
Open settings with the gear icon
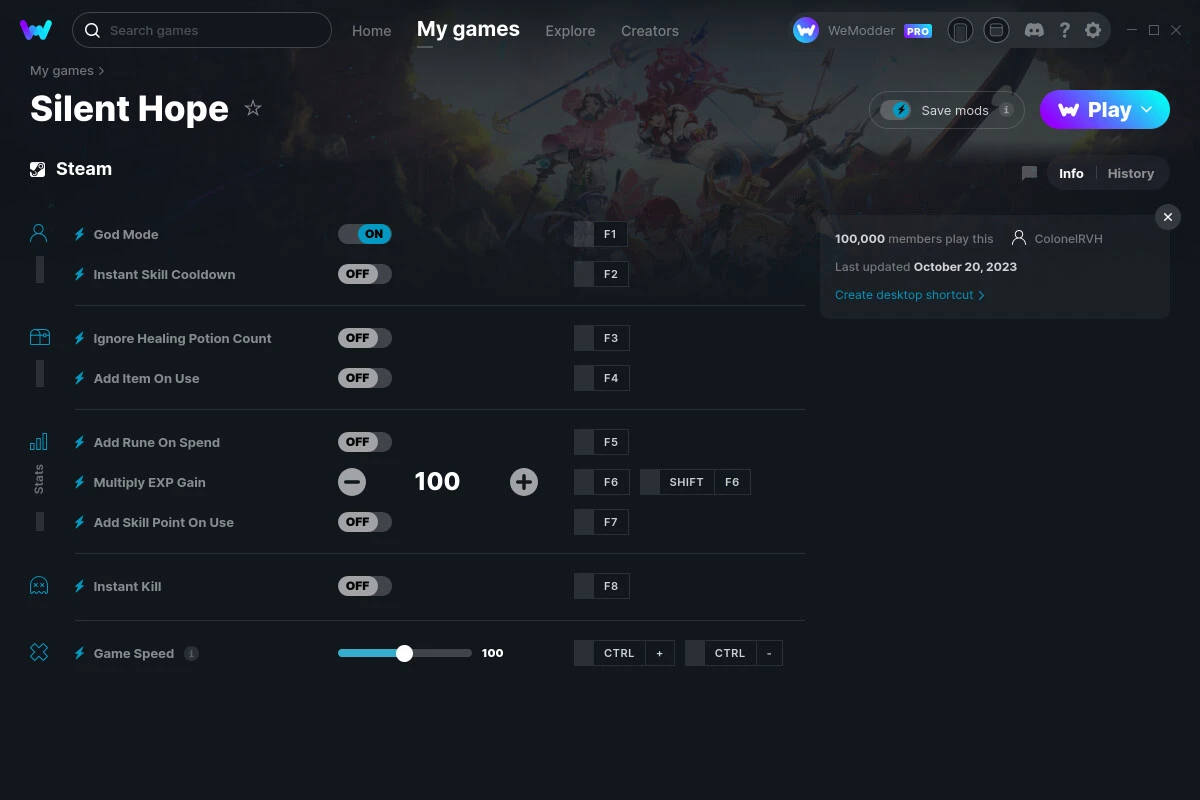pyautogui.click(x=1093, y=30)
